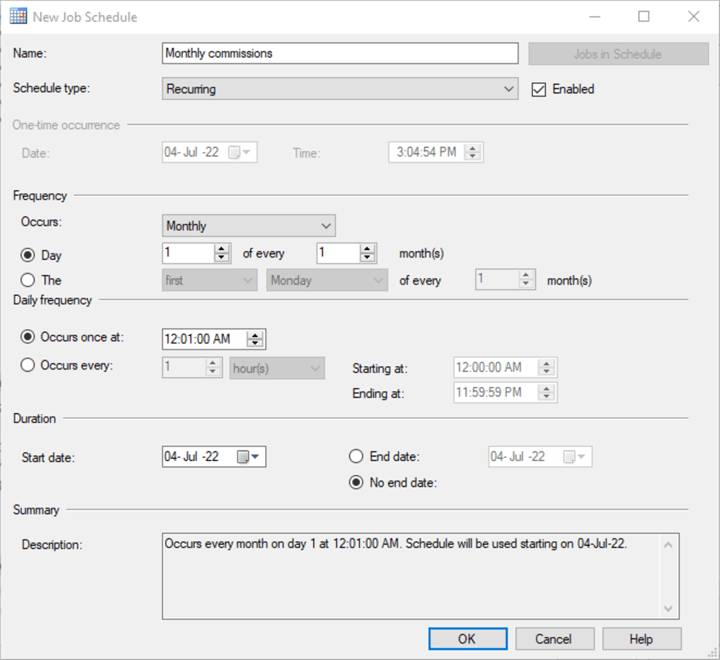The image size is (720, 660).
Task: Click the Description scrollbar down arrow
Action: [x=669, y=609]
